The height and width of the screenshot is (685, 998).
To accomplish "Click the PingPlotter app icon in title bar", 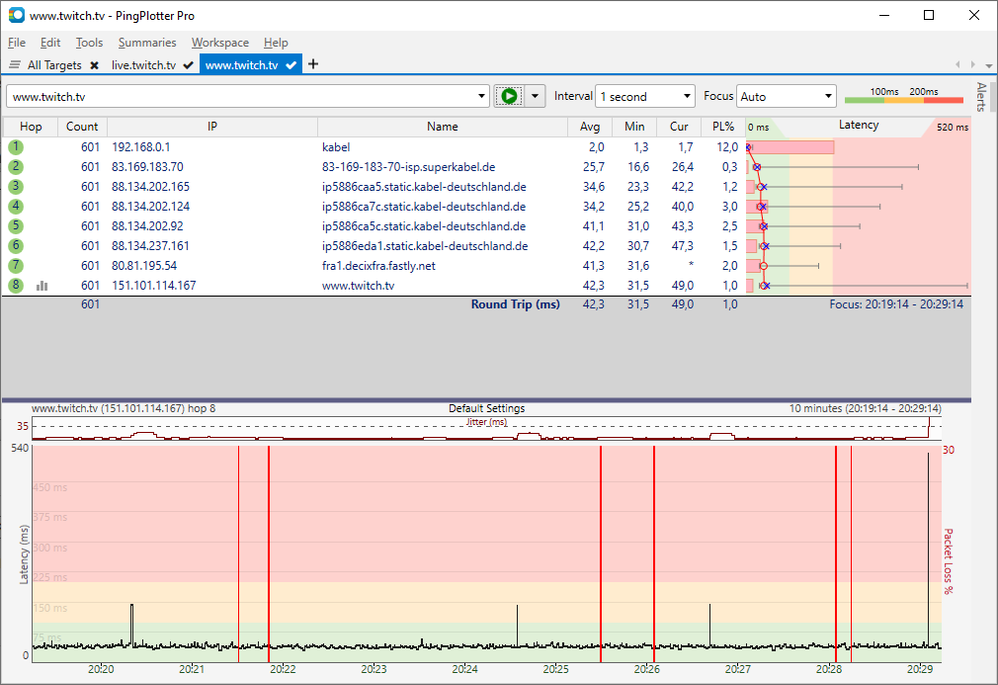I will tap(17, 15).
